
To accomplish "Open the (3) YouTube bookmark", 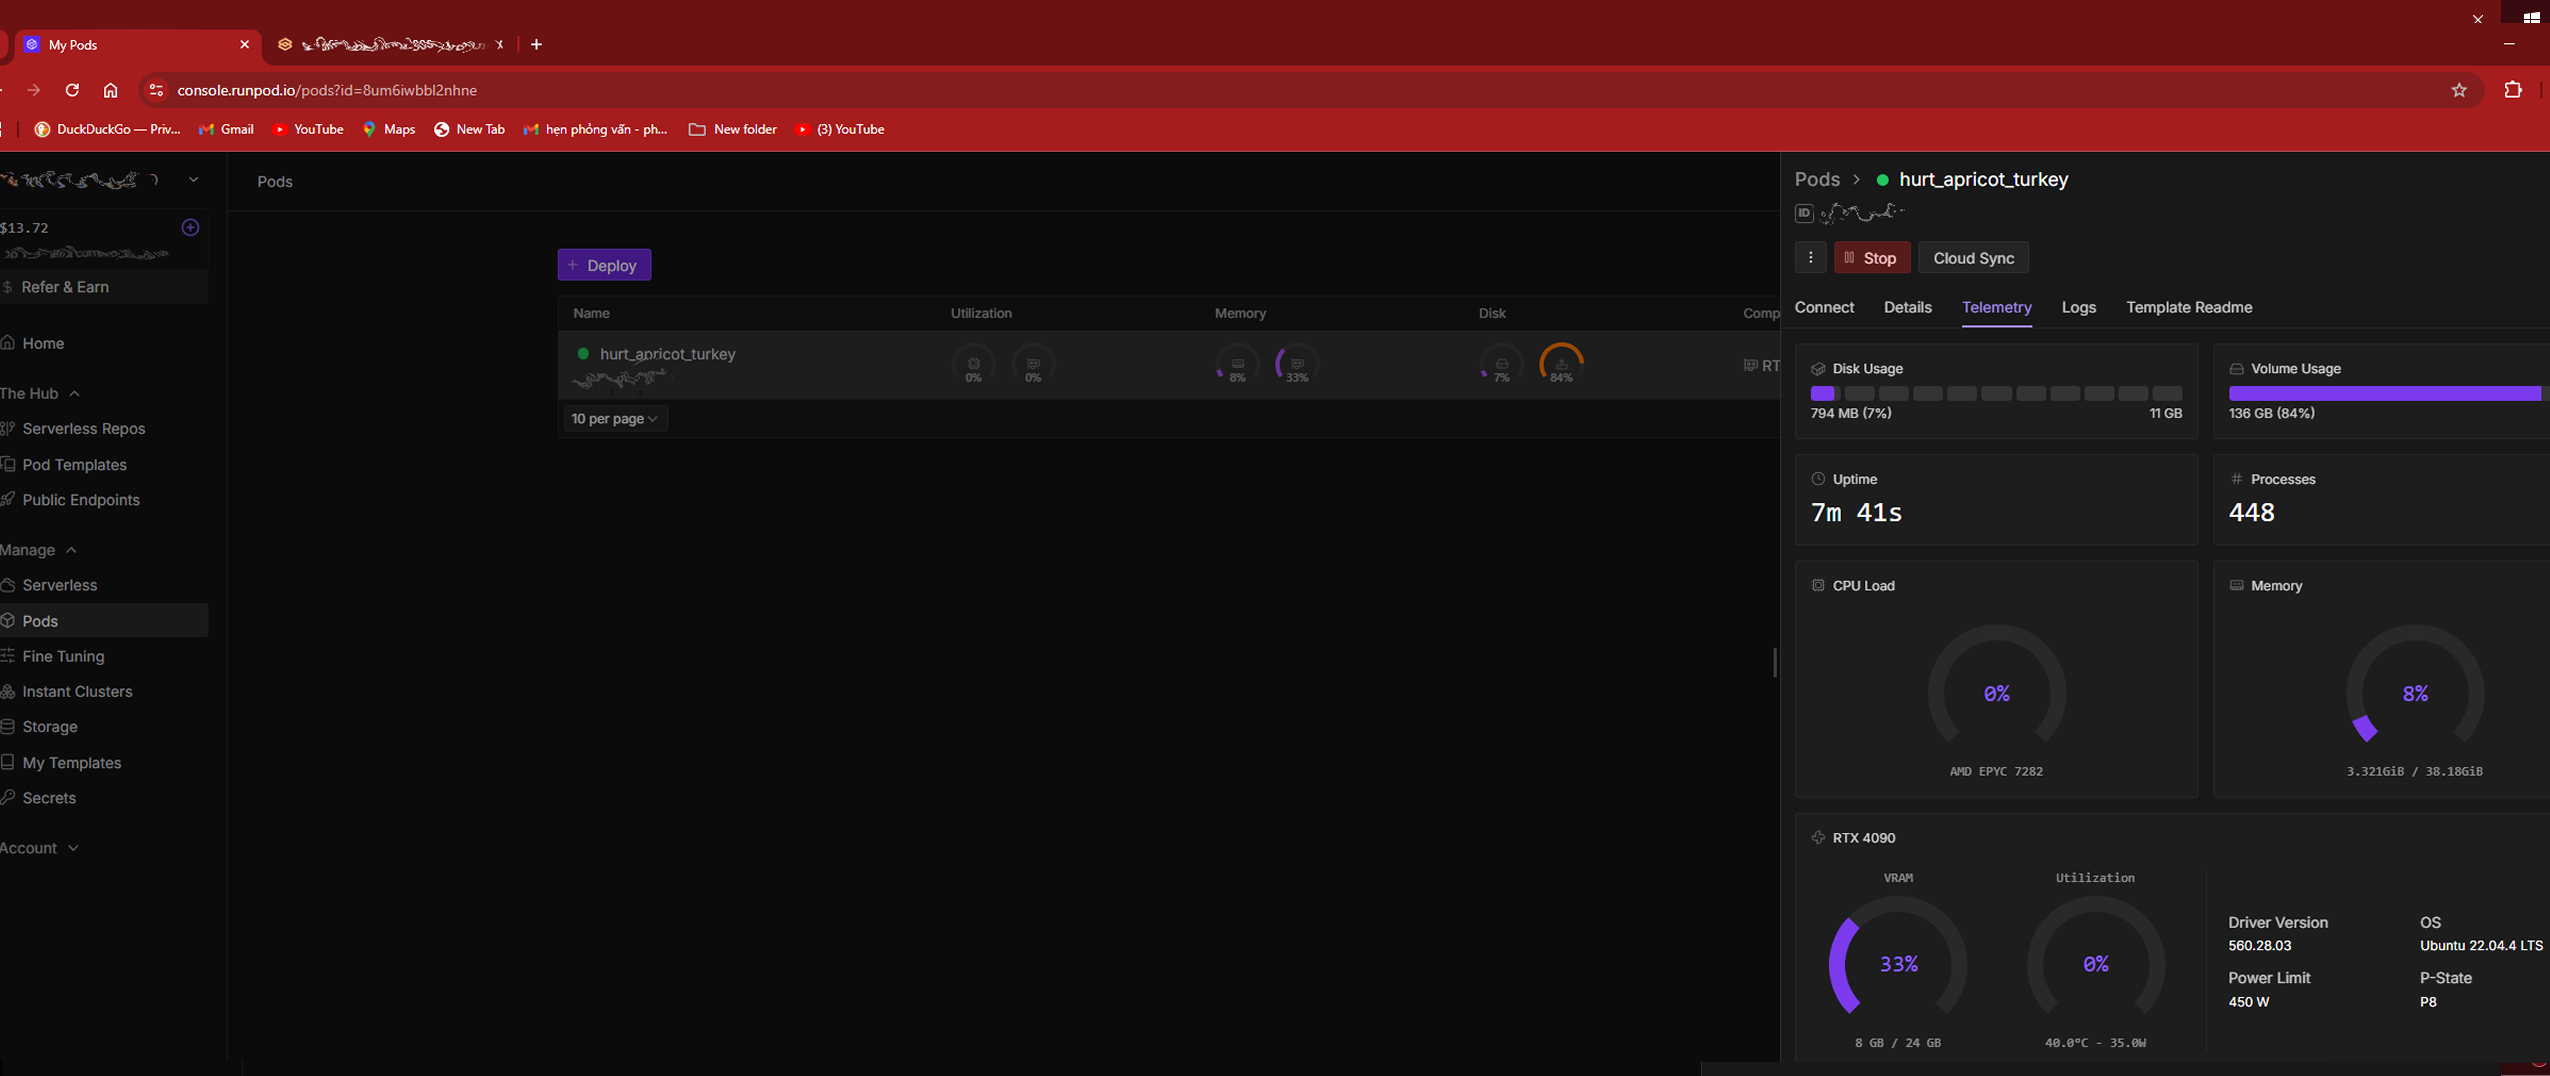I will click(839, 129).
